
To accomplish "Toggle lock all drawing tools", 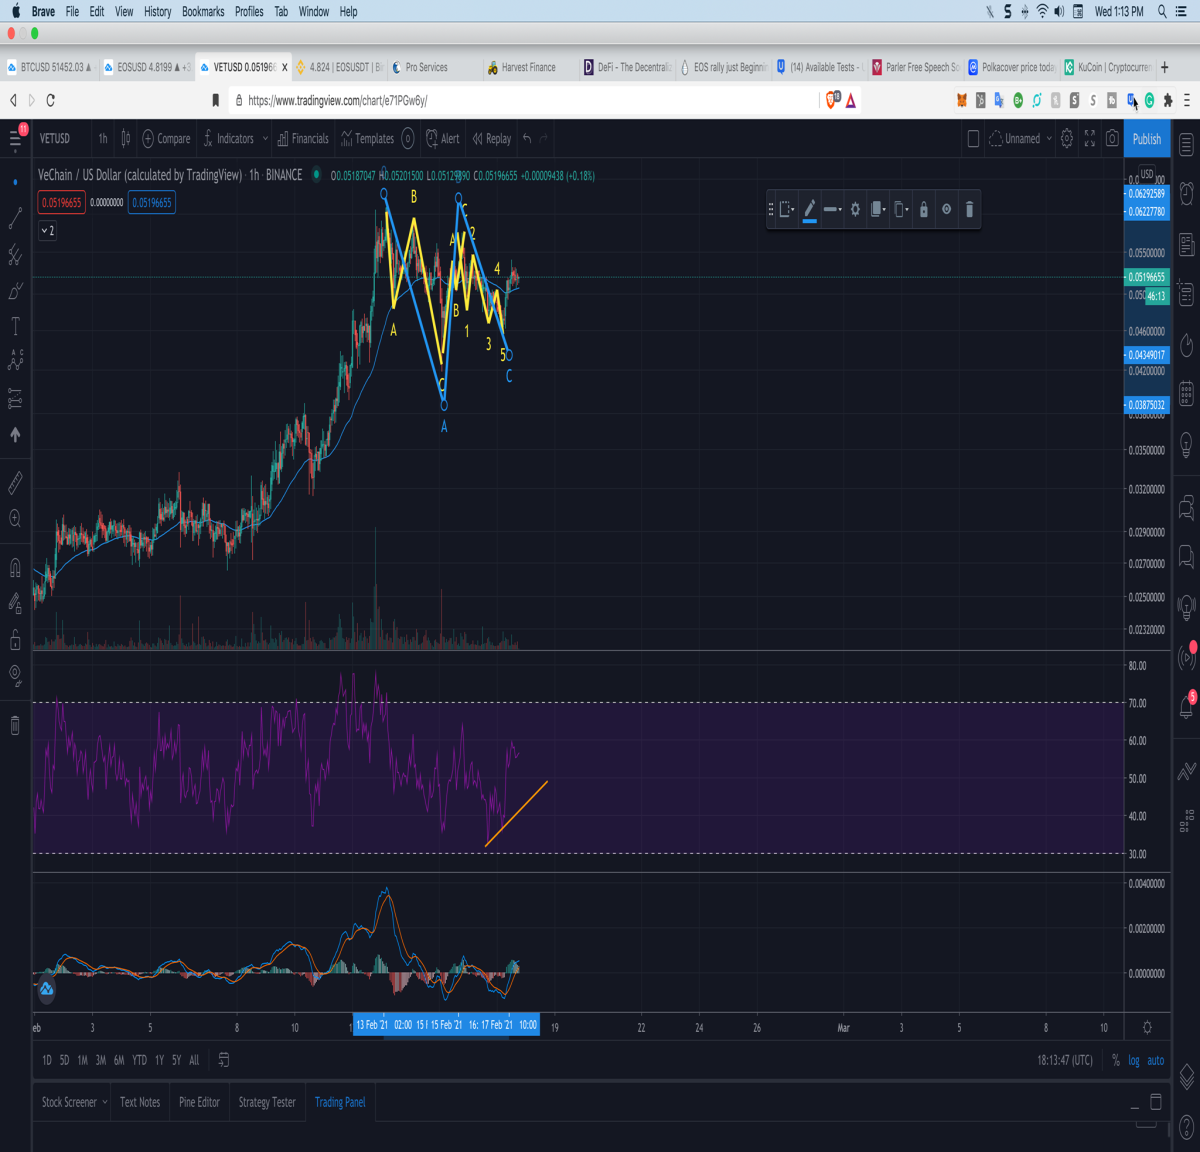I will (x=15, y=639).
